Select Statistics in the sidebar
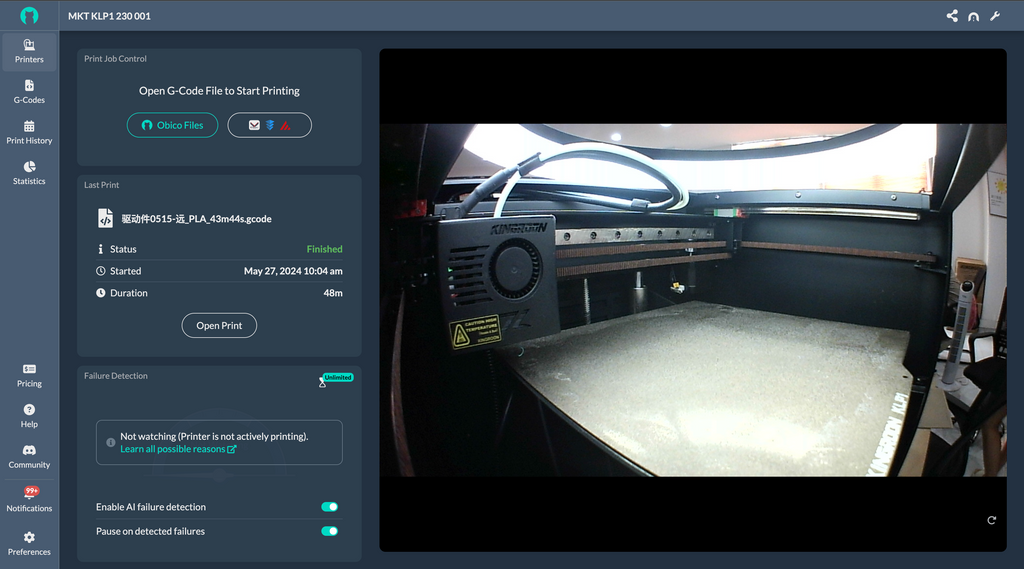This screenshot has width=1024, height=569. [x=29, y=173]
